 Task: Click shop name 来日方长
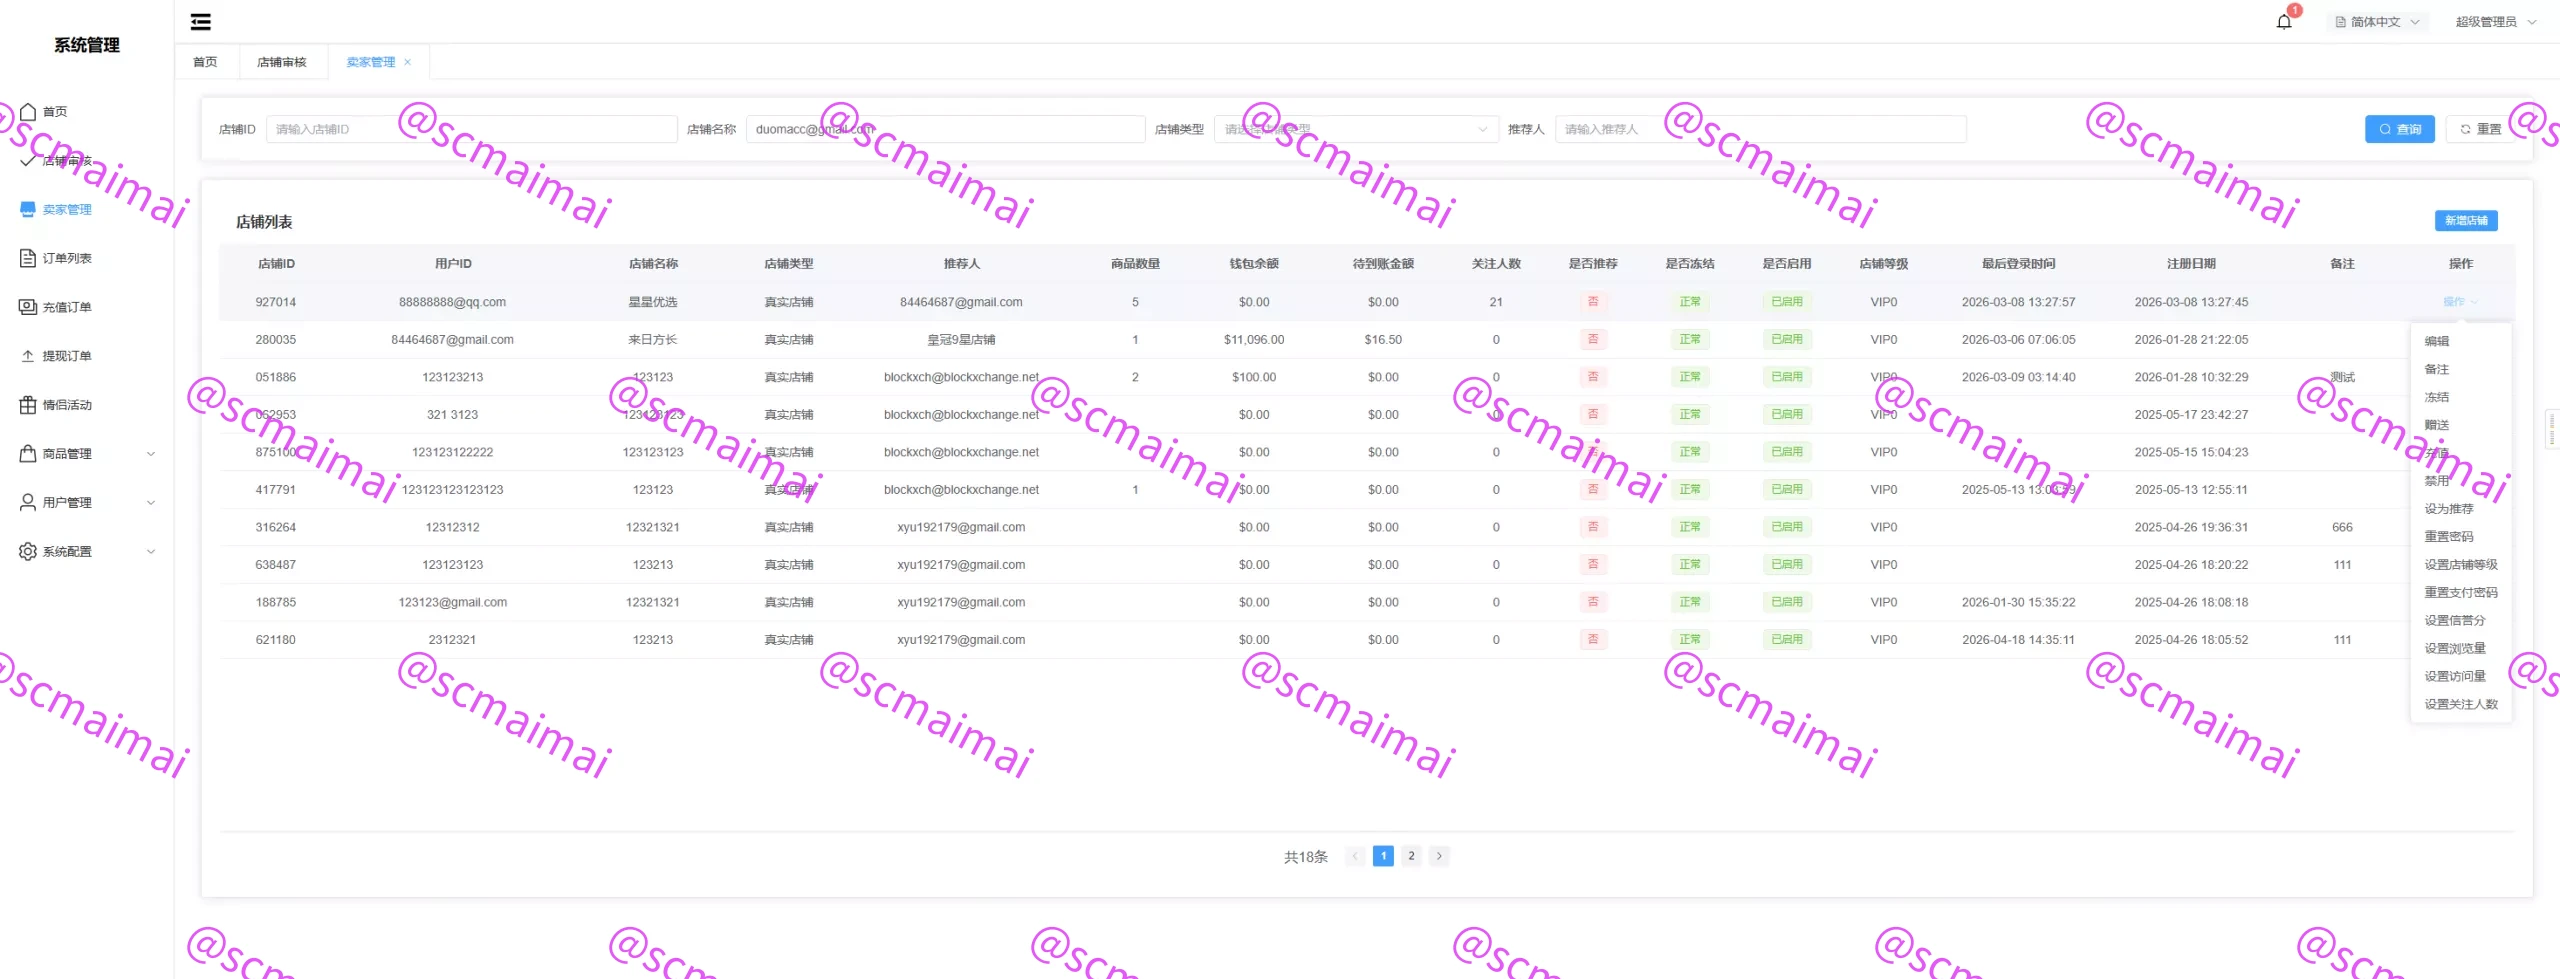click(652, 341)
